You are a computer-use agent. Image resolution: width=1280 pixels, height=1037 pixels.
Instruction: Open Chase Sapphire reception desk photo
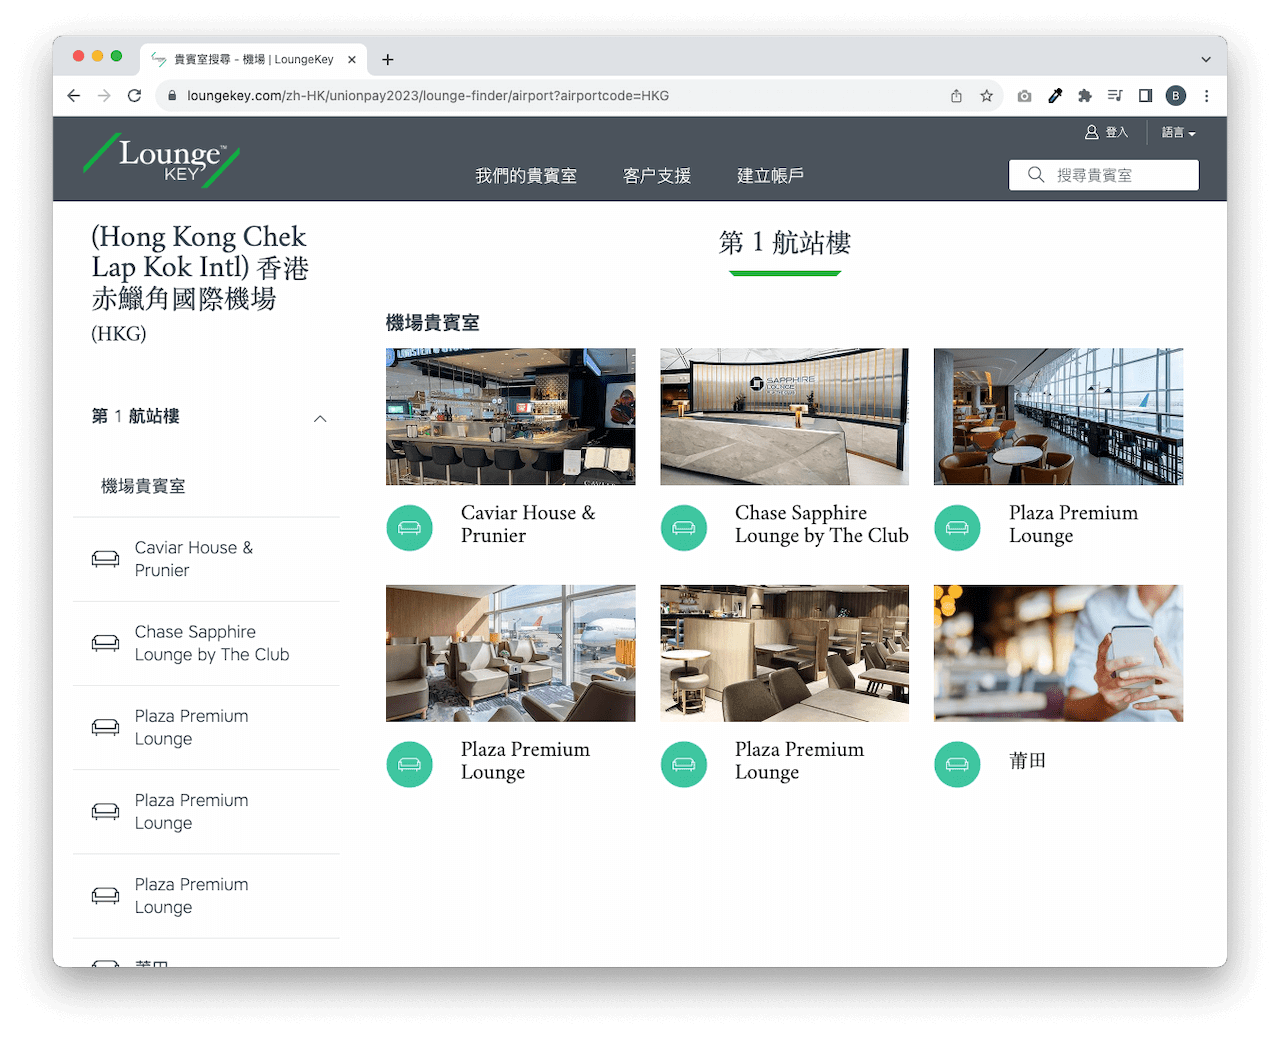pyautogui.click(x=785, y=417)
